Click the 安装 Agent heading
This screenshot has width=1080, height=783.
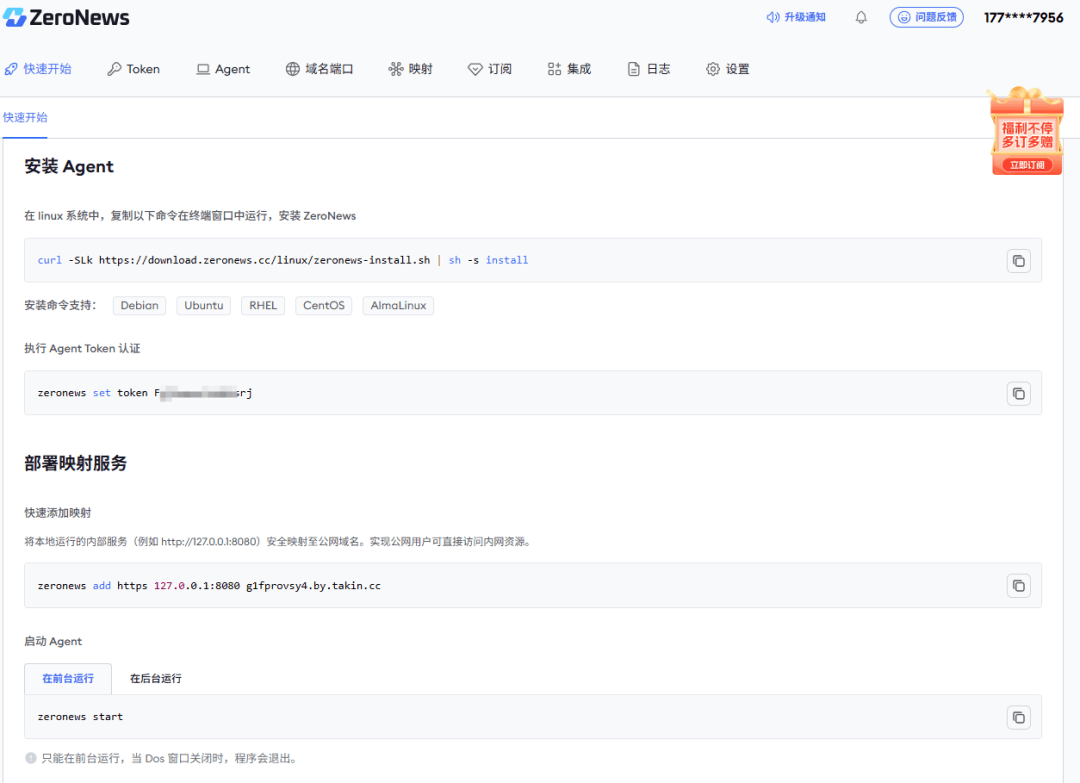(x=69, y=167)
